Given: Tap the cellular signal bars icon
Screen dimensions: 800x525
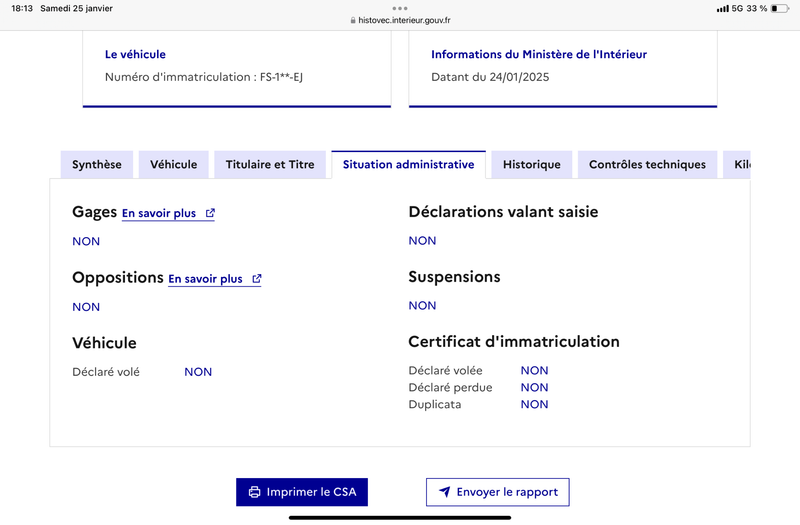Looking at the screenshot, I should coord(722,9).
